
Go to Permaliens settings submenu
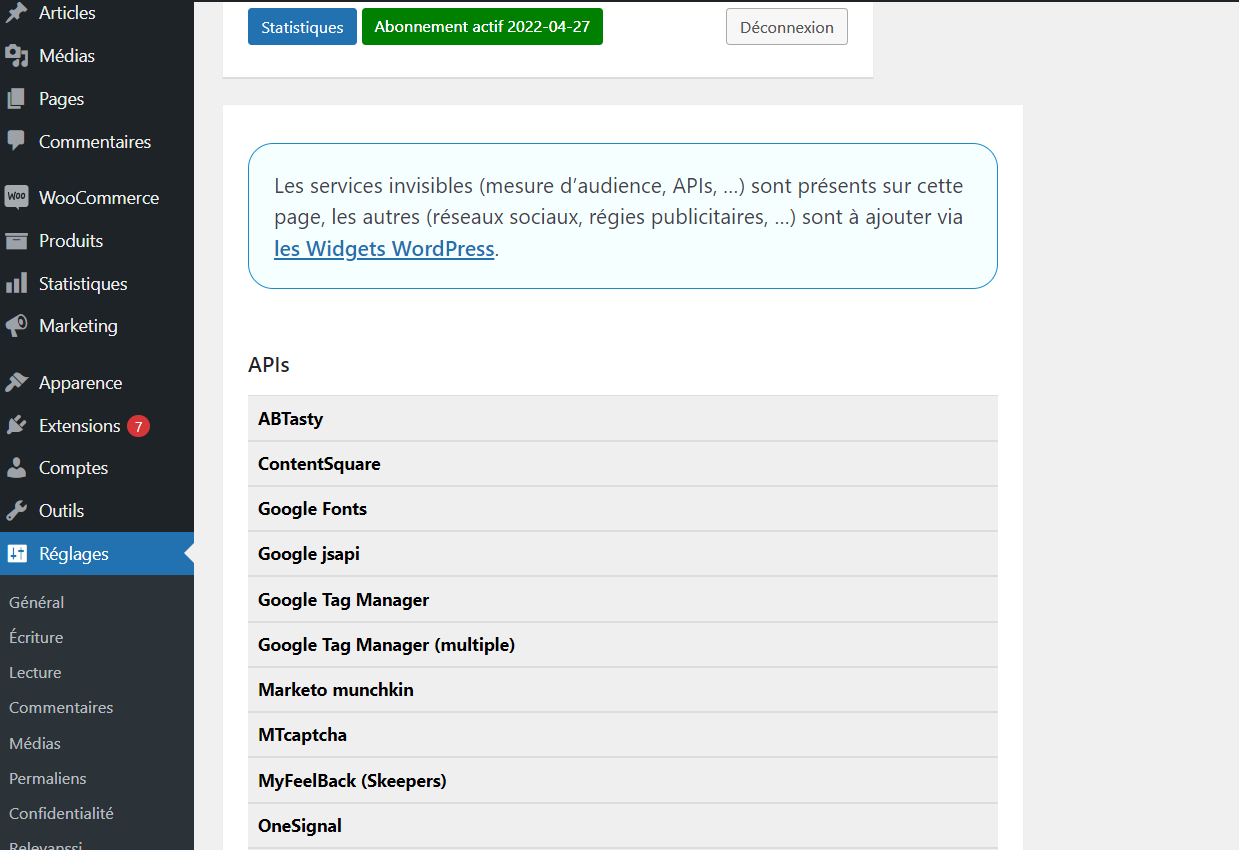coord(48,778)
